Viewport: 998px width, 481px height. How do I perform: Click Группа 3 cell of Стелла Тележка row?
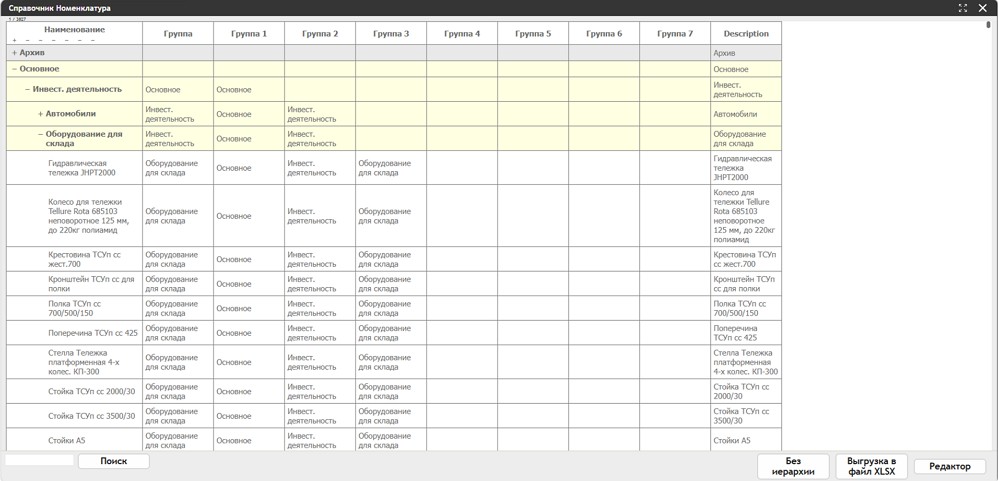[x=391, y=362]
